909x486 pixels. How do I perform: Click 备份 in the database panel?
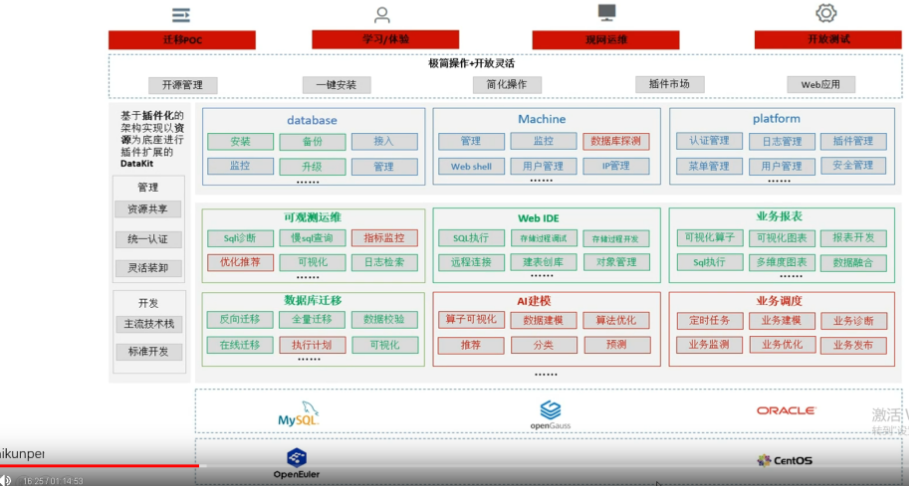pyautogui.click(x=312, y=142)
